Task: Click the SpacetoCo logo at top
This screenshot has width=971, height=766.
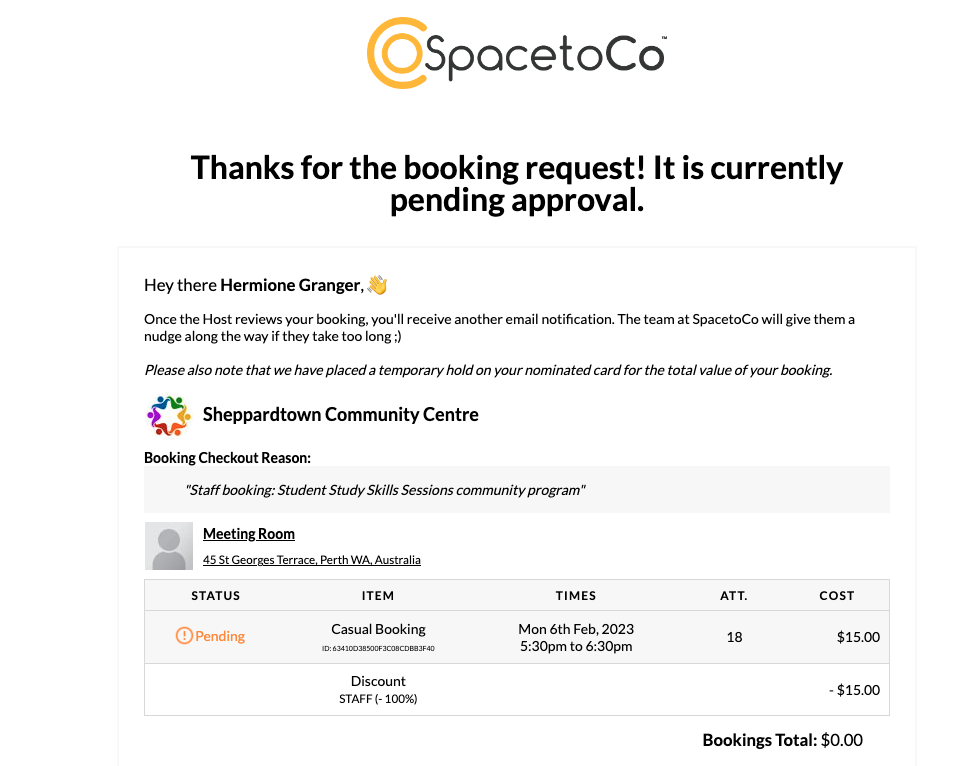Action: tap(516, 54)
